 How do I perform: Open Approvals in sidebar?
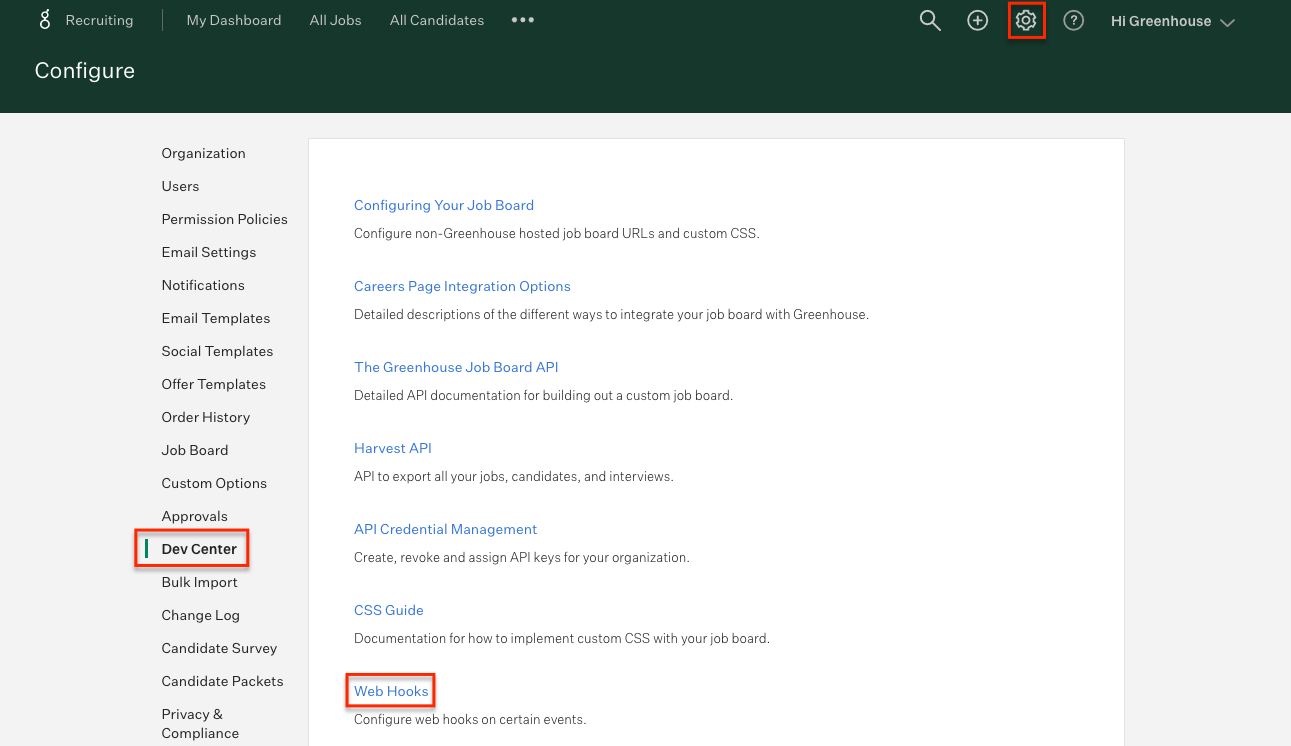pos(195,516)
